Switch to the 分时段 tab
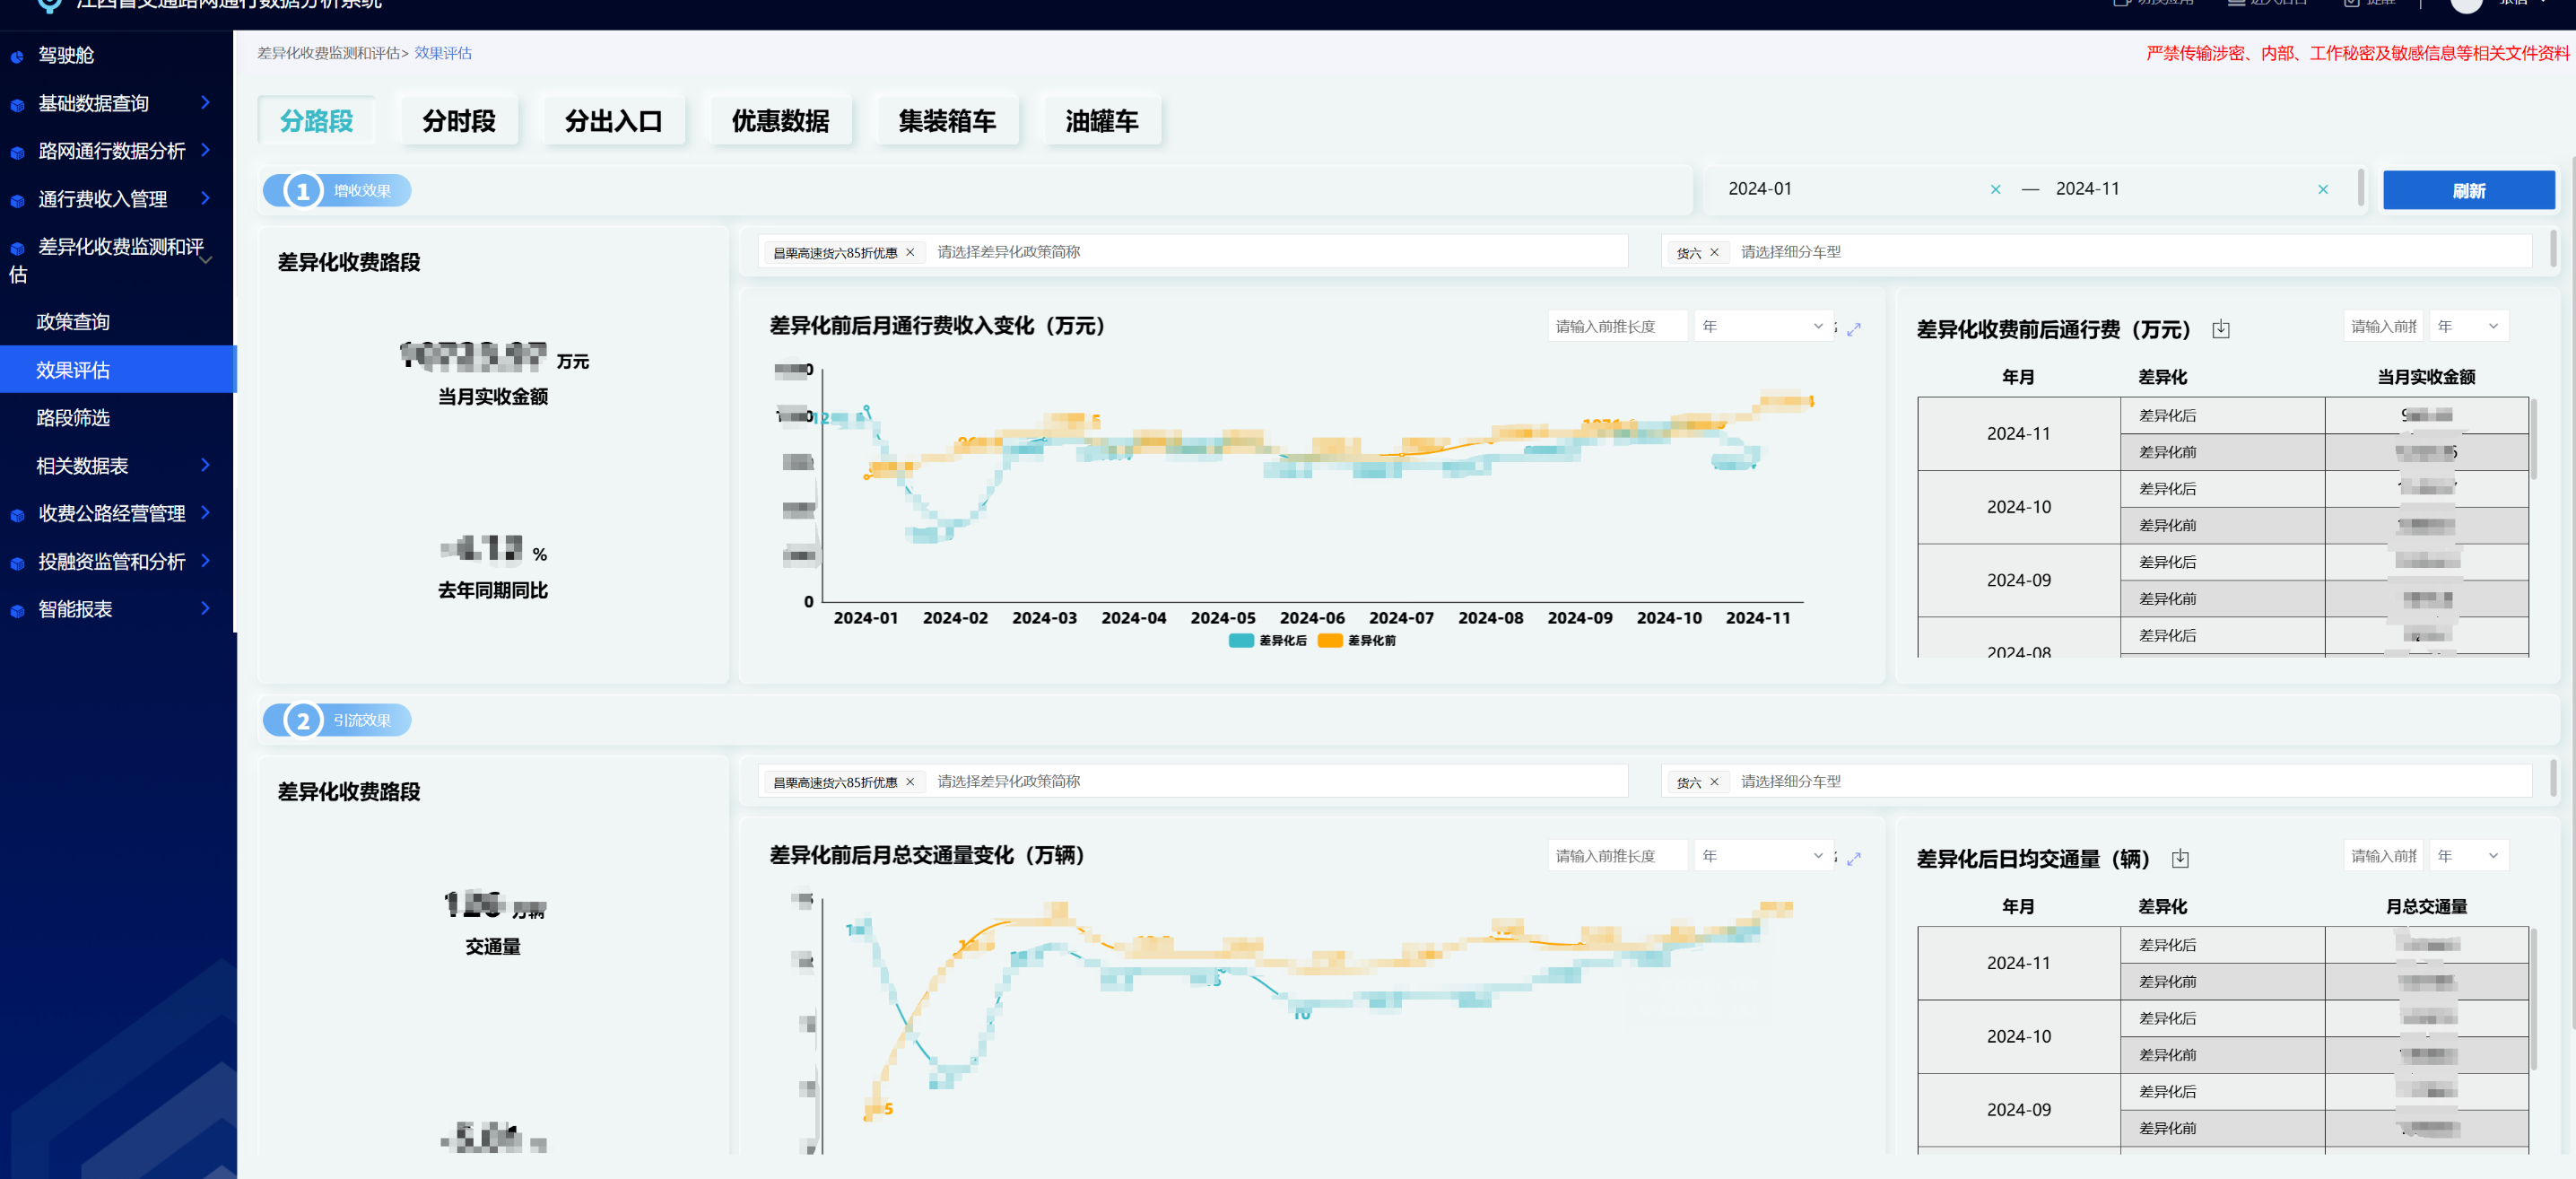2576x1179 pixels. click(459, 121)
